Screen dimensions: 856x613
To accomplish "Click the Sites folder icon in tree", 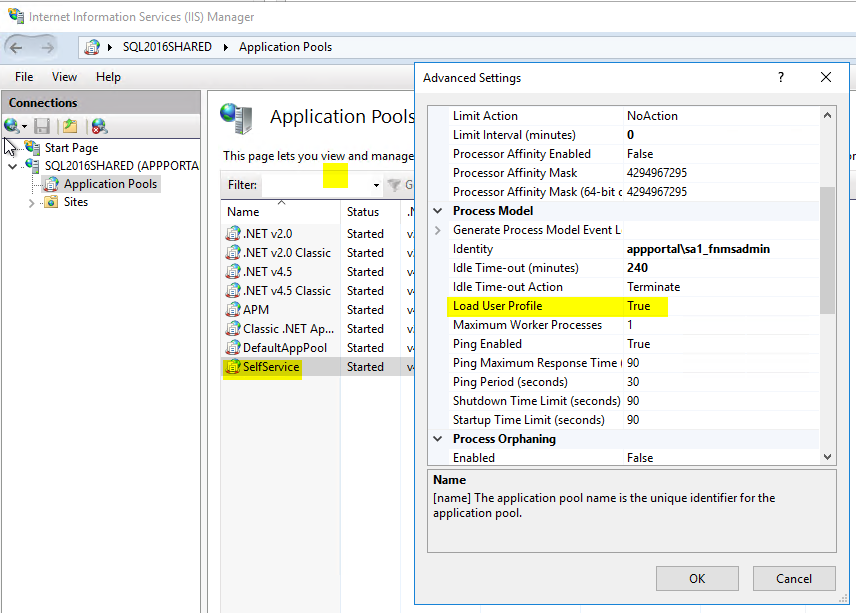I will click(51, 203).
